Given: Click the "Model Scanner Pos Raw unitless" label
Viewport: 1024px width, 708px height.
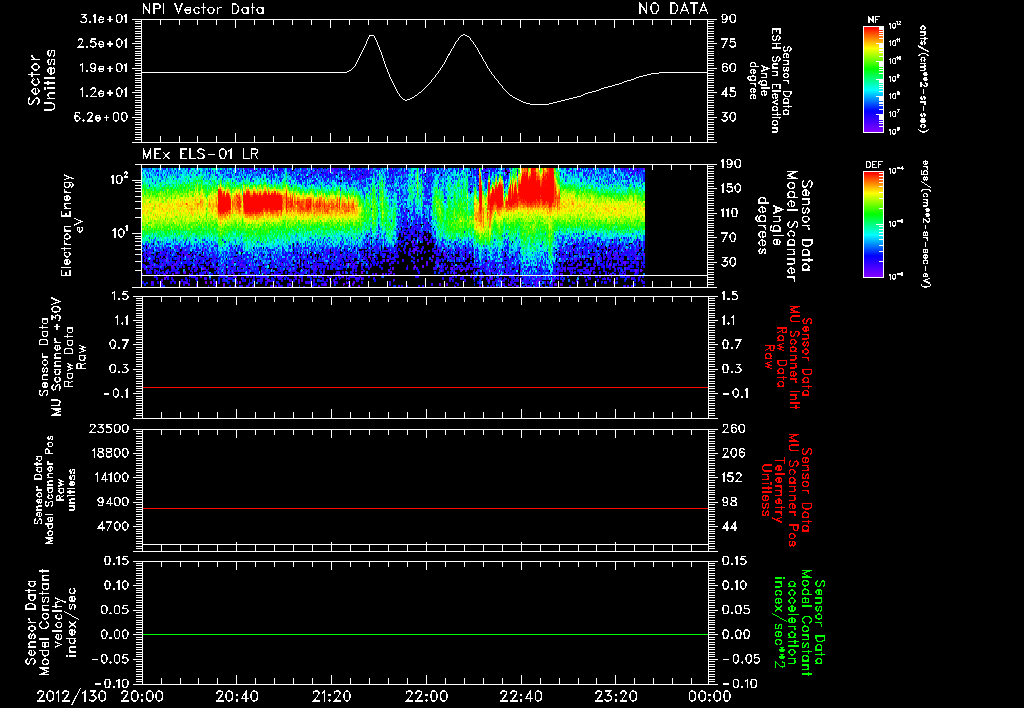Looking at the screenshot, I should click(x=55, y=490).
